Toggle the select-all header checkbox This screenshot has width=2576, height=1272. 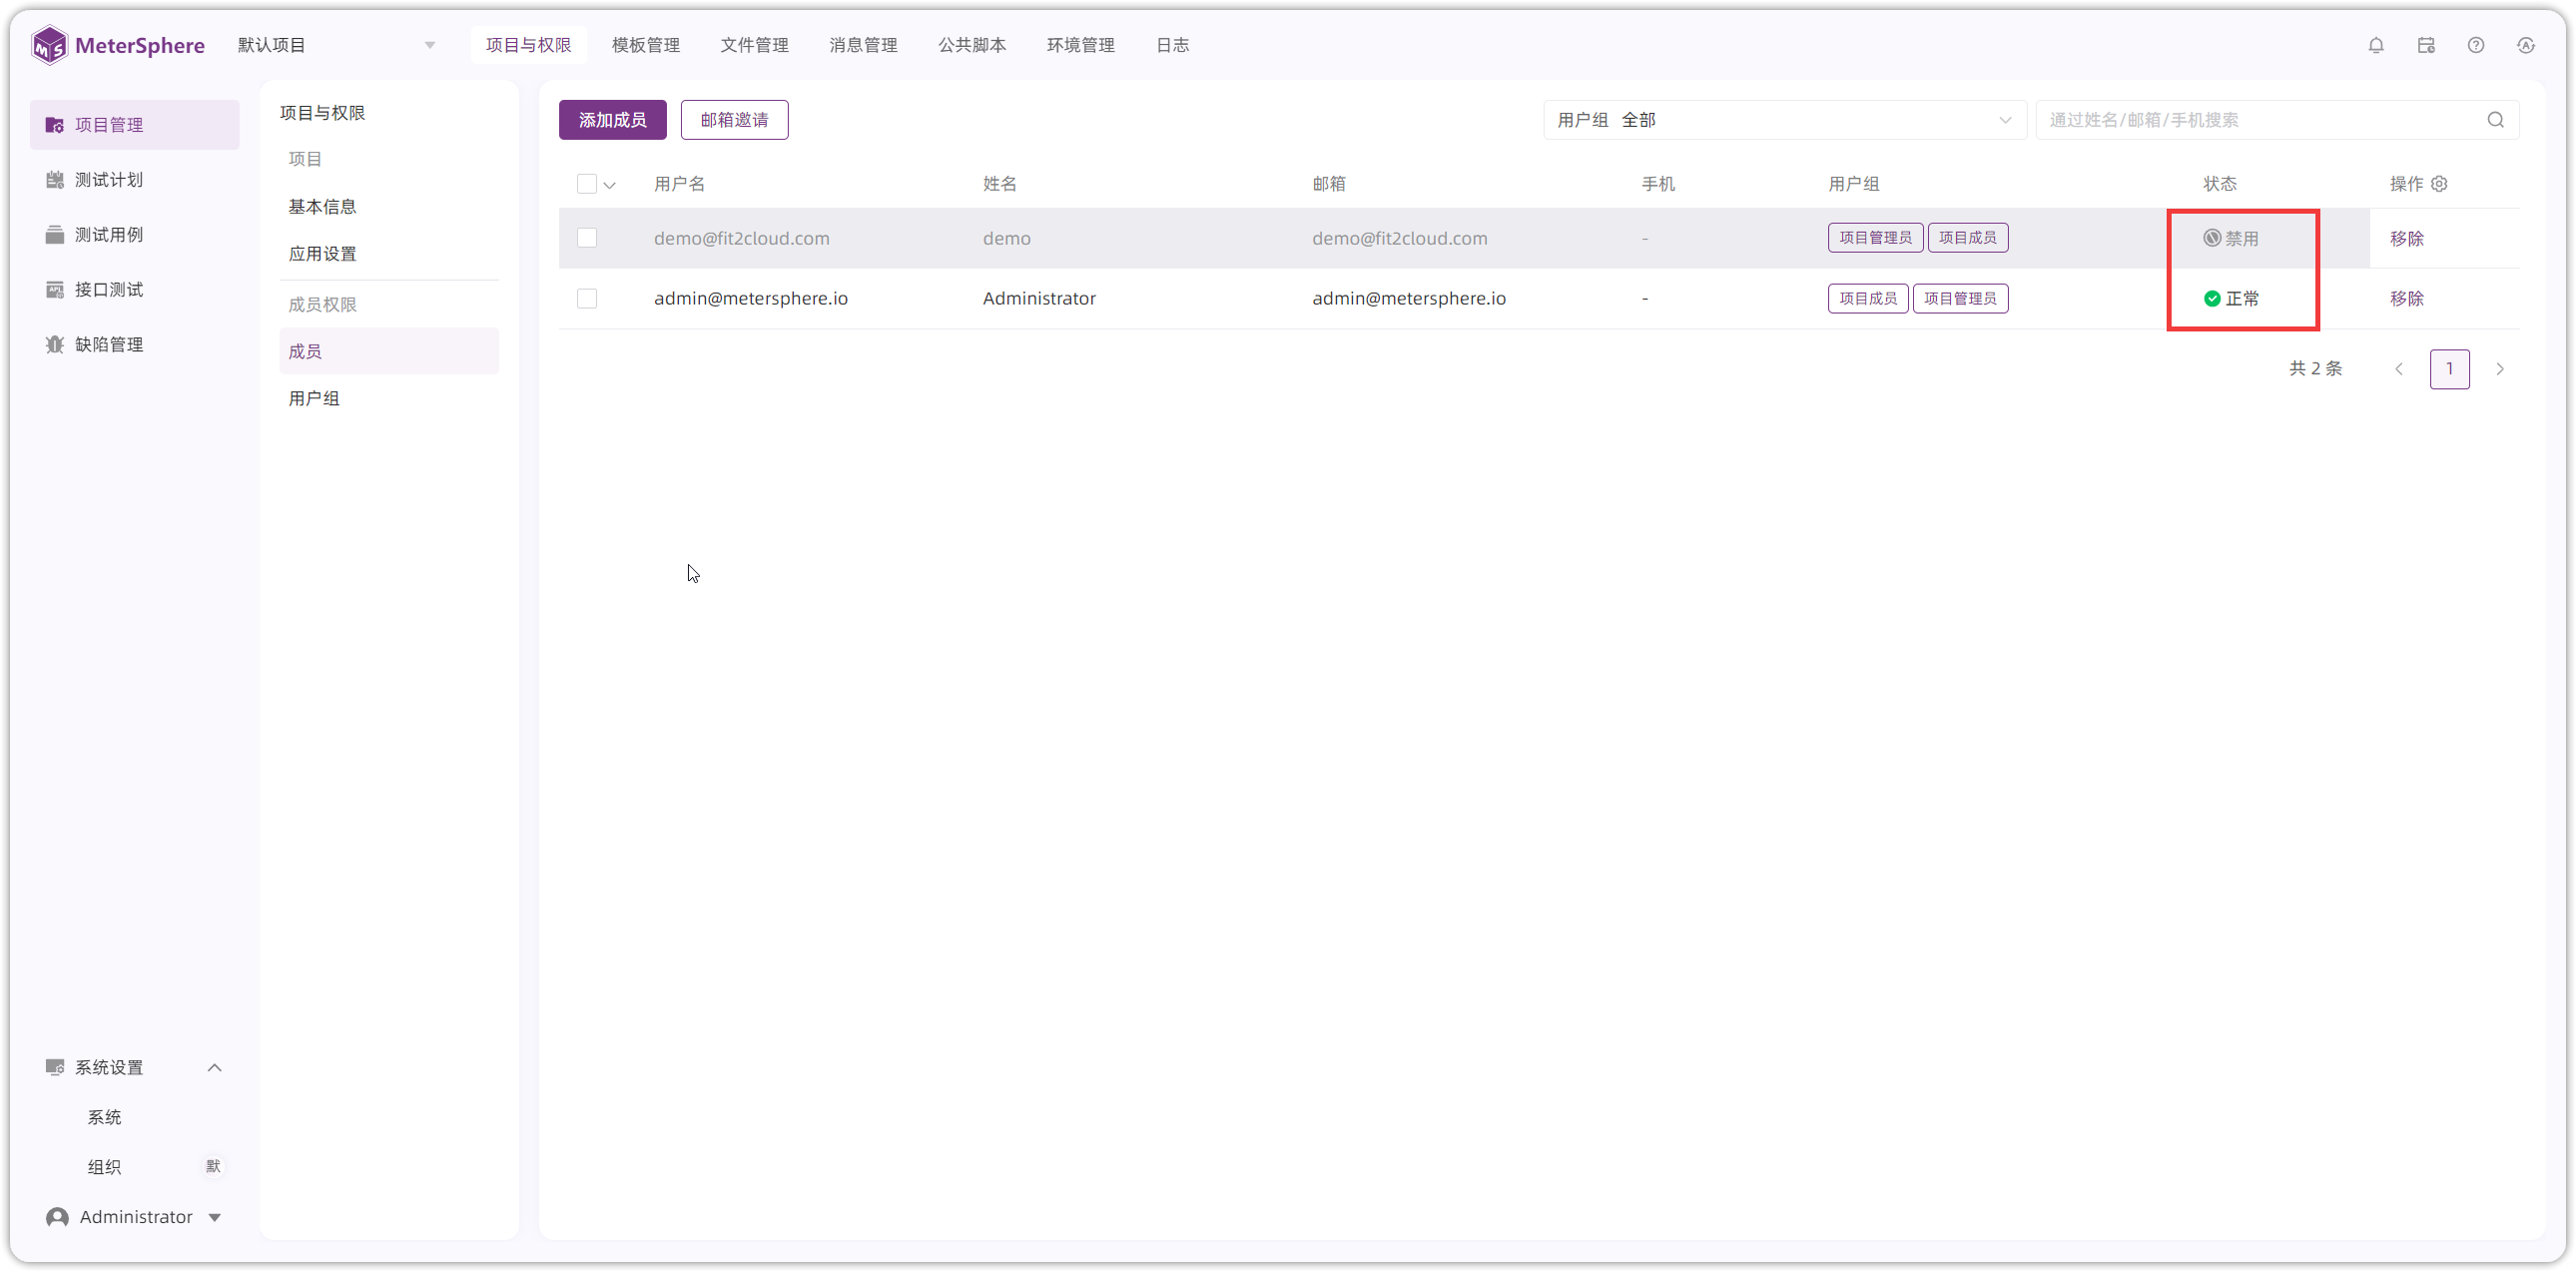coord(587,184)
